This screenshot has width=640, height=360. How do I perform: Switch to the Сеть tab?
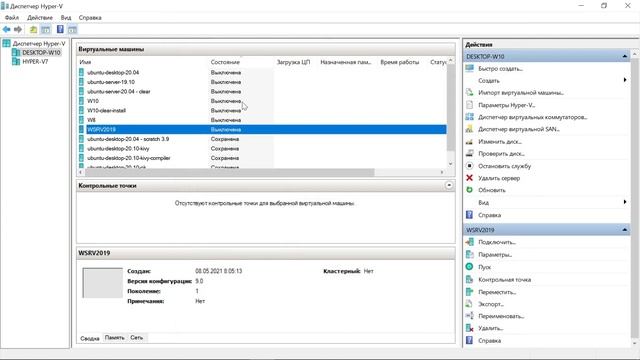(136, 338)
